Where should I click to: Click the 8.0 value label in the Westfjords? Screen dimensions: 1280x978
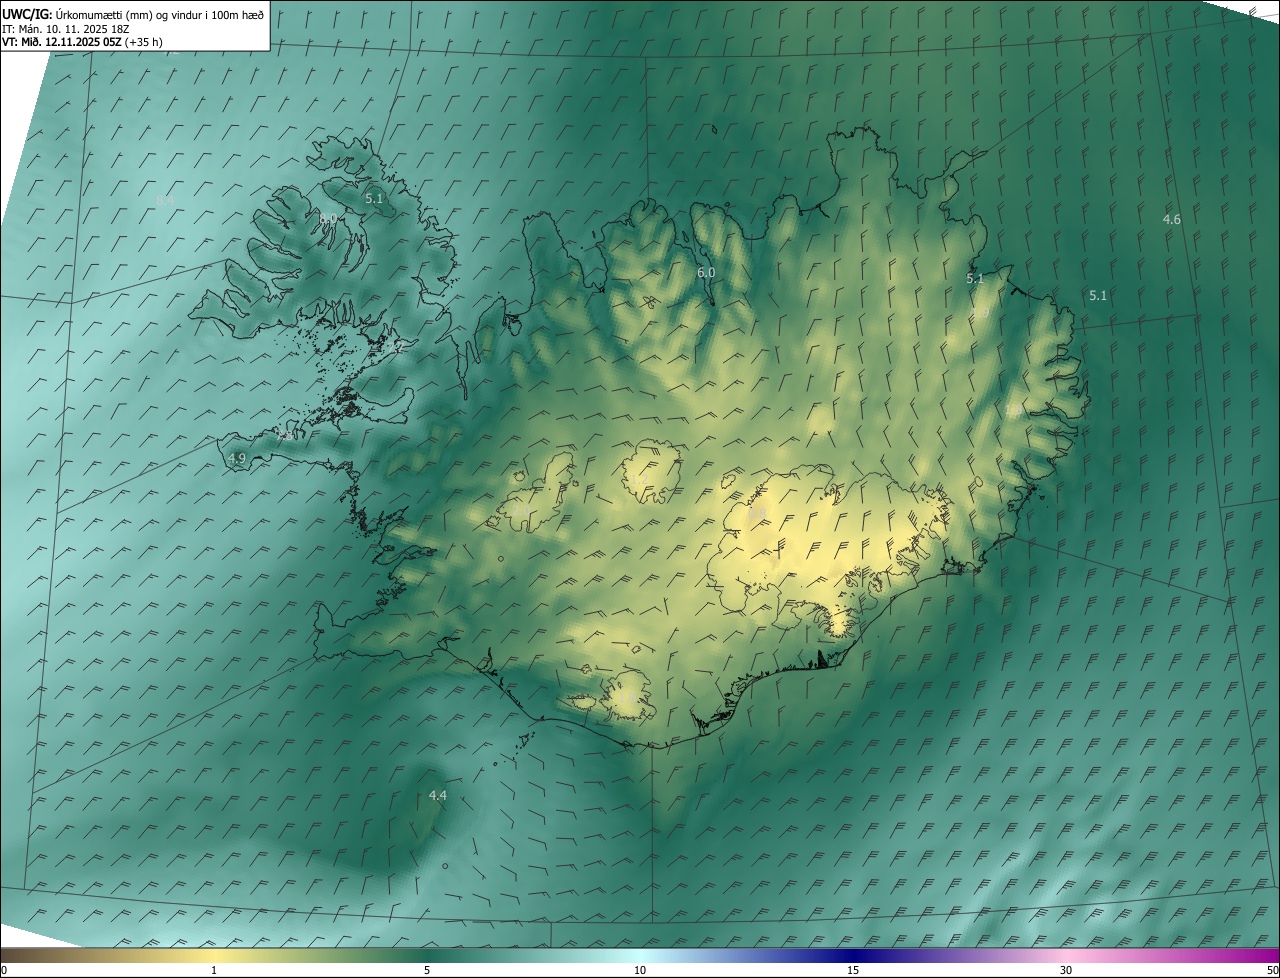point(328,218)
